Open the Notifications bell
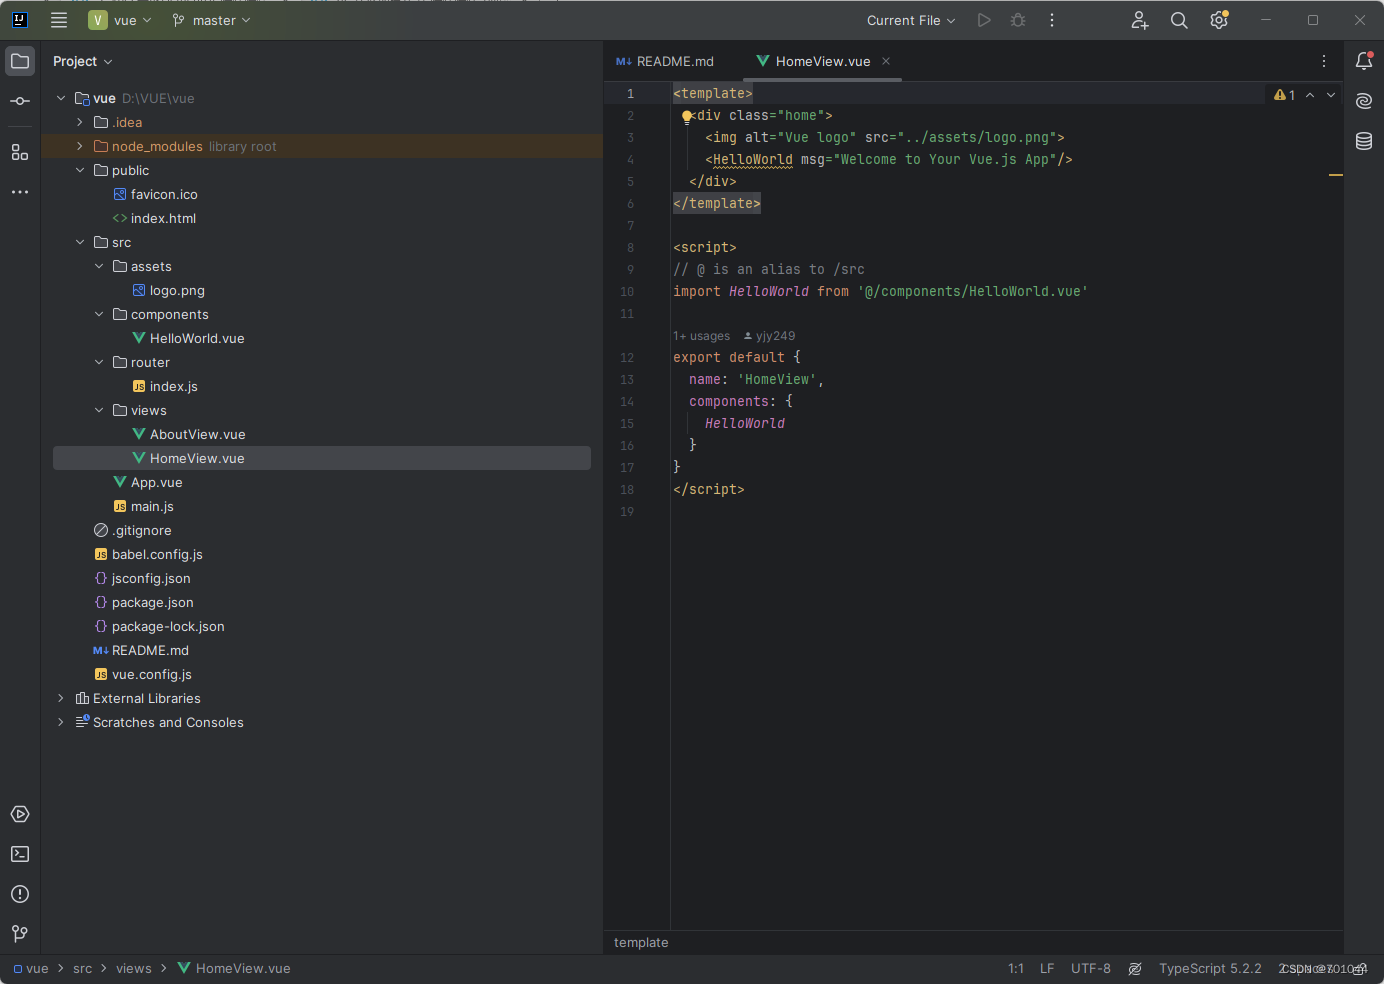The image size is (1384, 984). (1364, 61)
